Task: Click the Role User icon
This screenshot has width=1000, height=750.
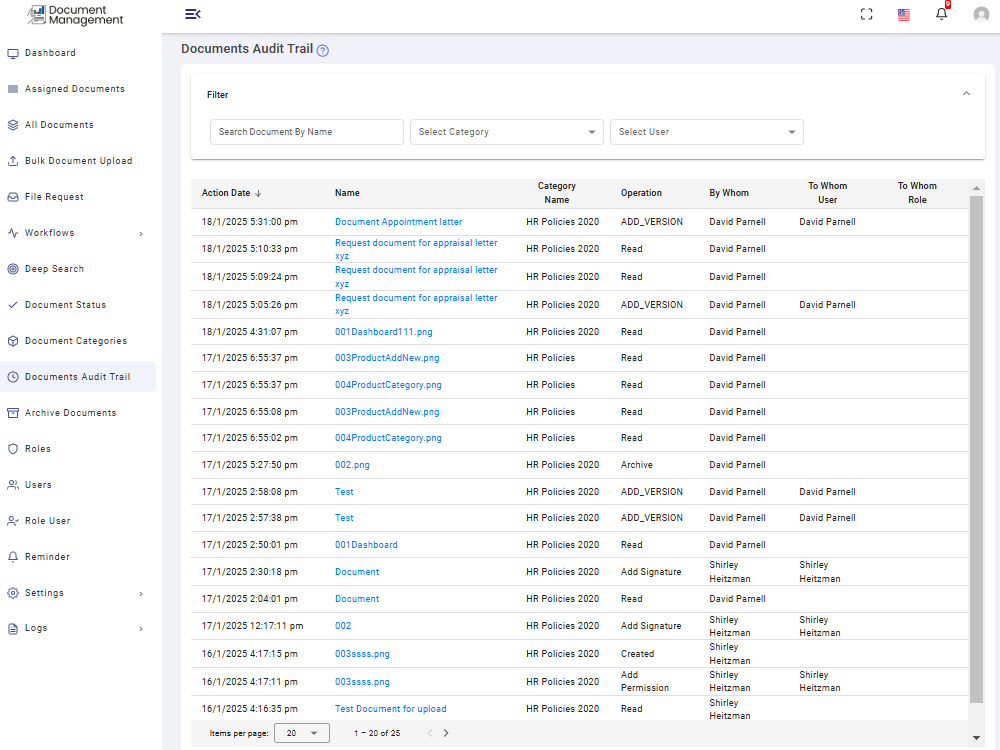Action: tap(13, 521)
